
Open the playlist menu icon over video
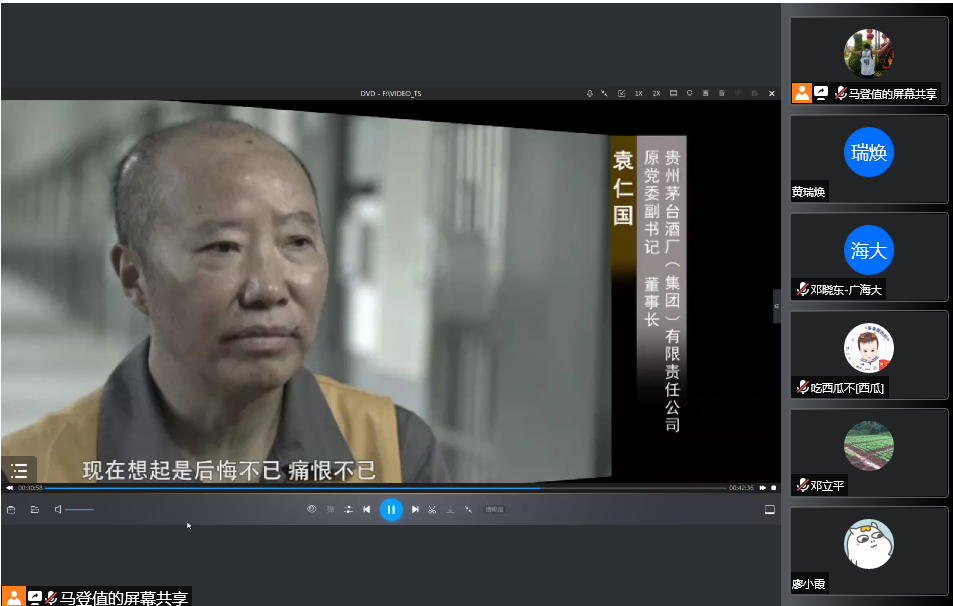click(x=18, y=470)
